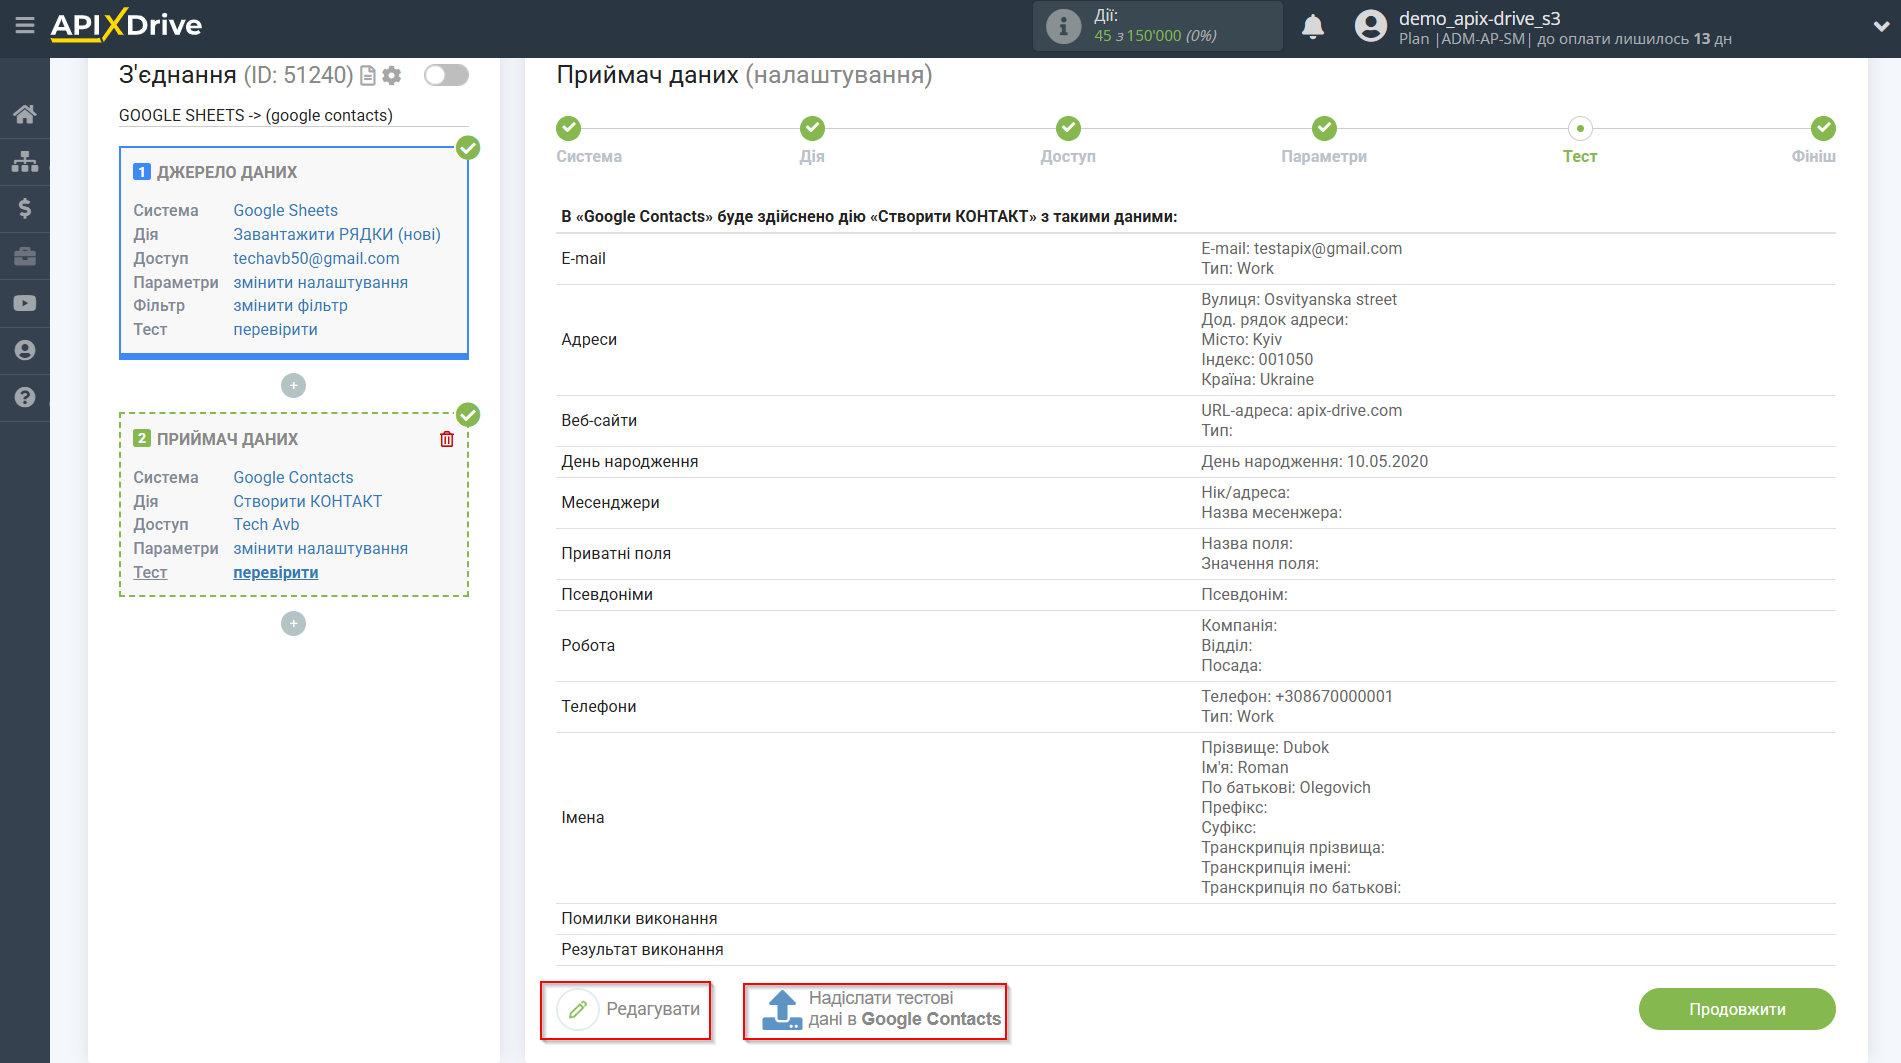
Task: Open the help question mark icon
Action: (25, 397)
